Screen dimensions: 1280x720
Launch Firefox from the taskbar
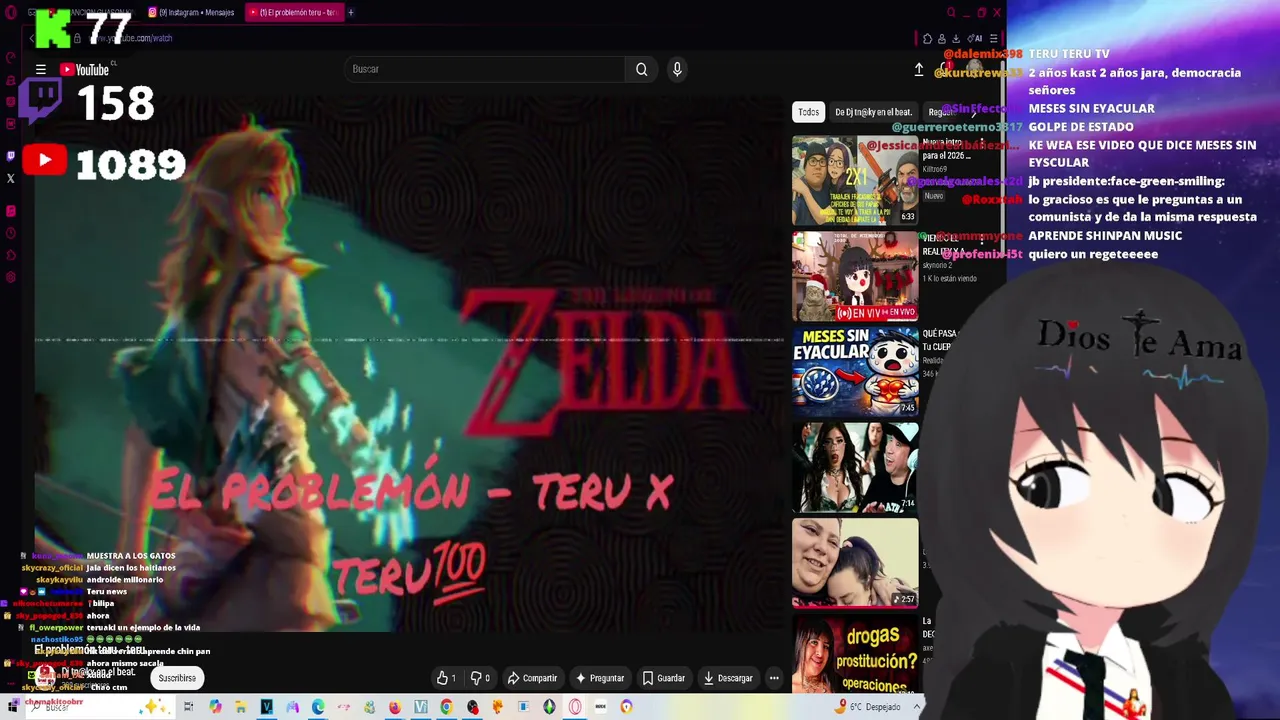coord(395,707)
